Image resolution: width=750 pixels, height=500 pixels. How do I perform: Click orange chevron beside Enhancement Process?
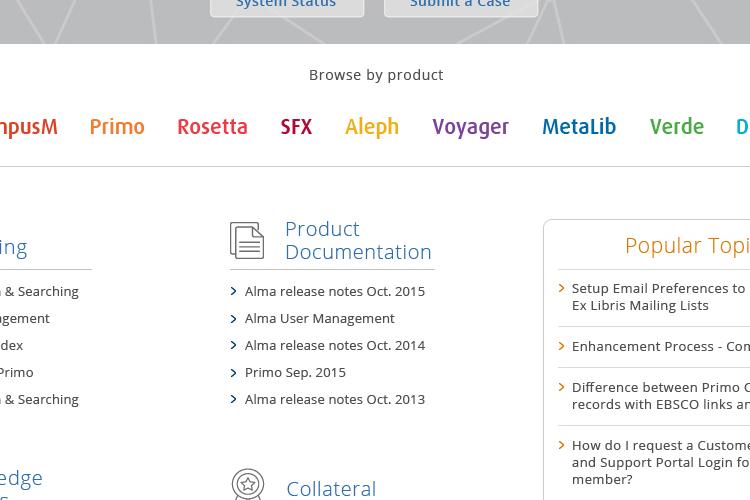click(562, 346)
